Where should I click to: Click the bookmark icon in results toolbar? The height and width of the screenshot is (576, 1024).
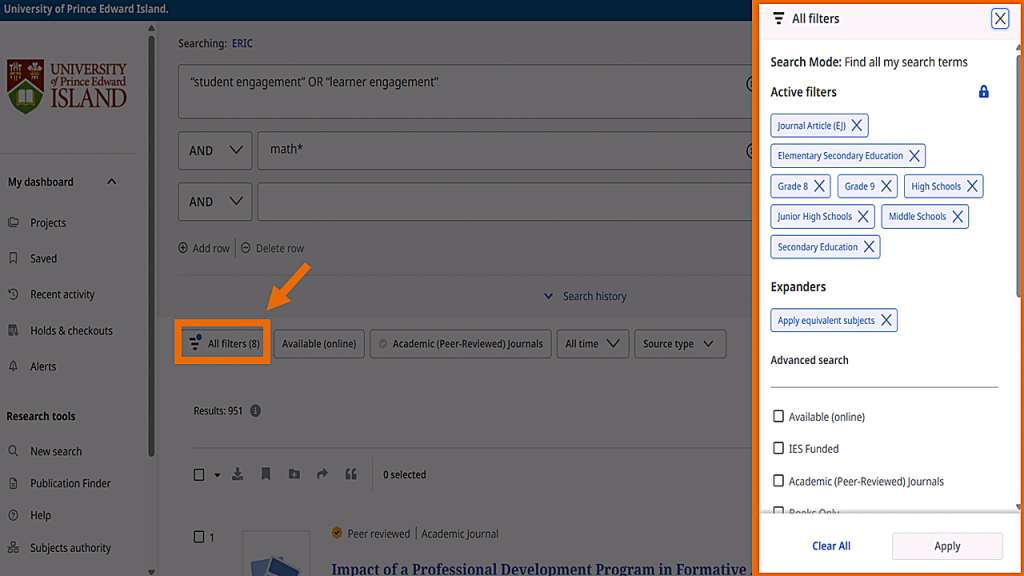point(266,474)
